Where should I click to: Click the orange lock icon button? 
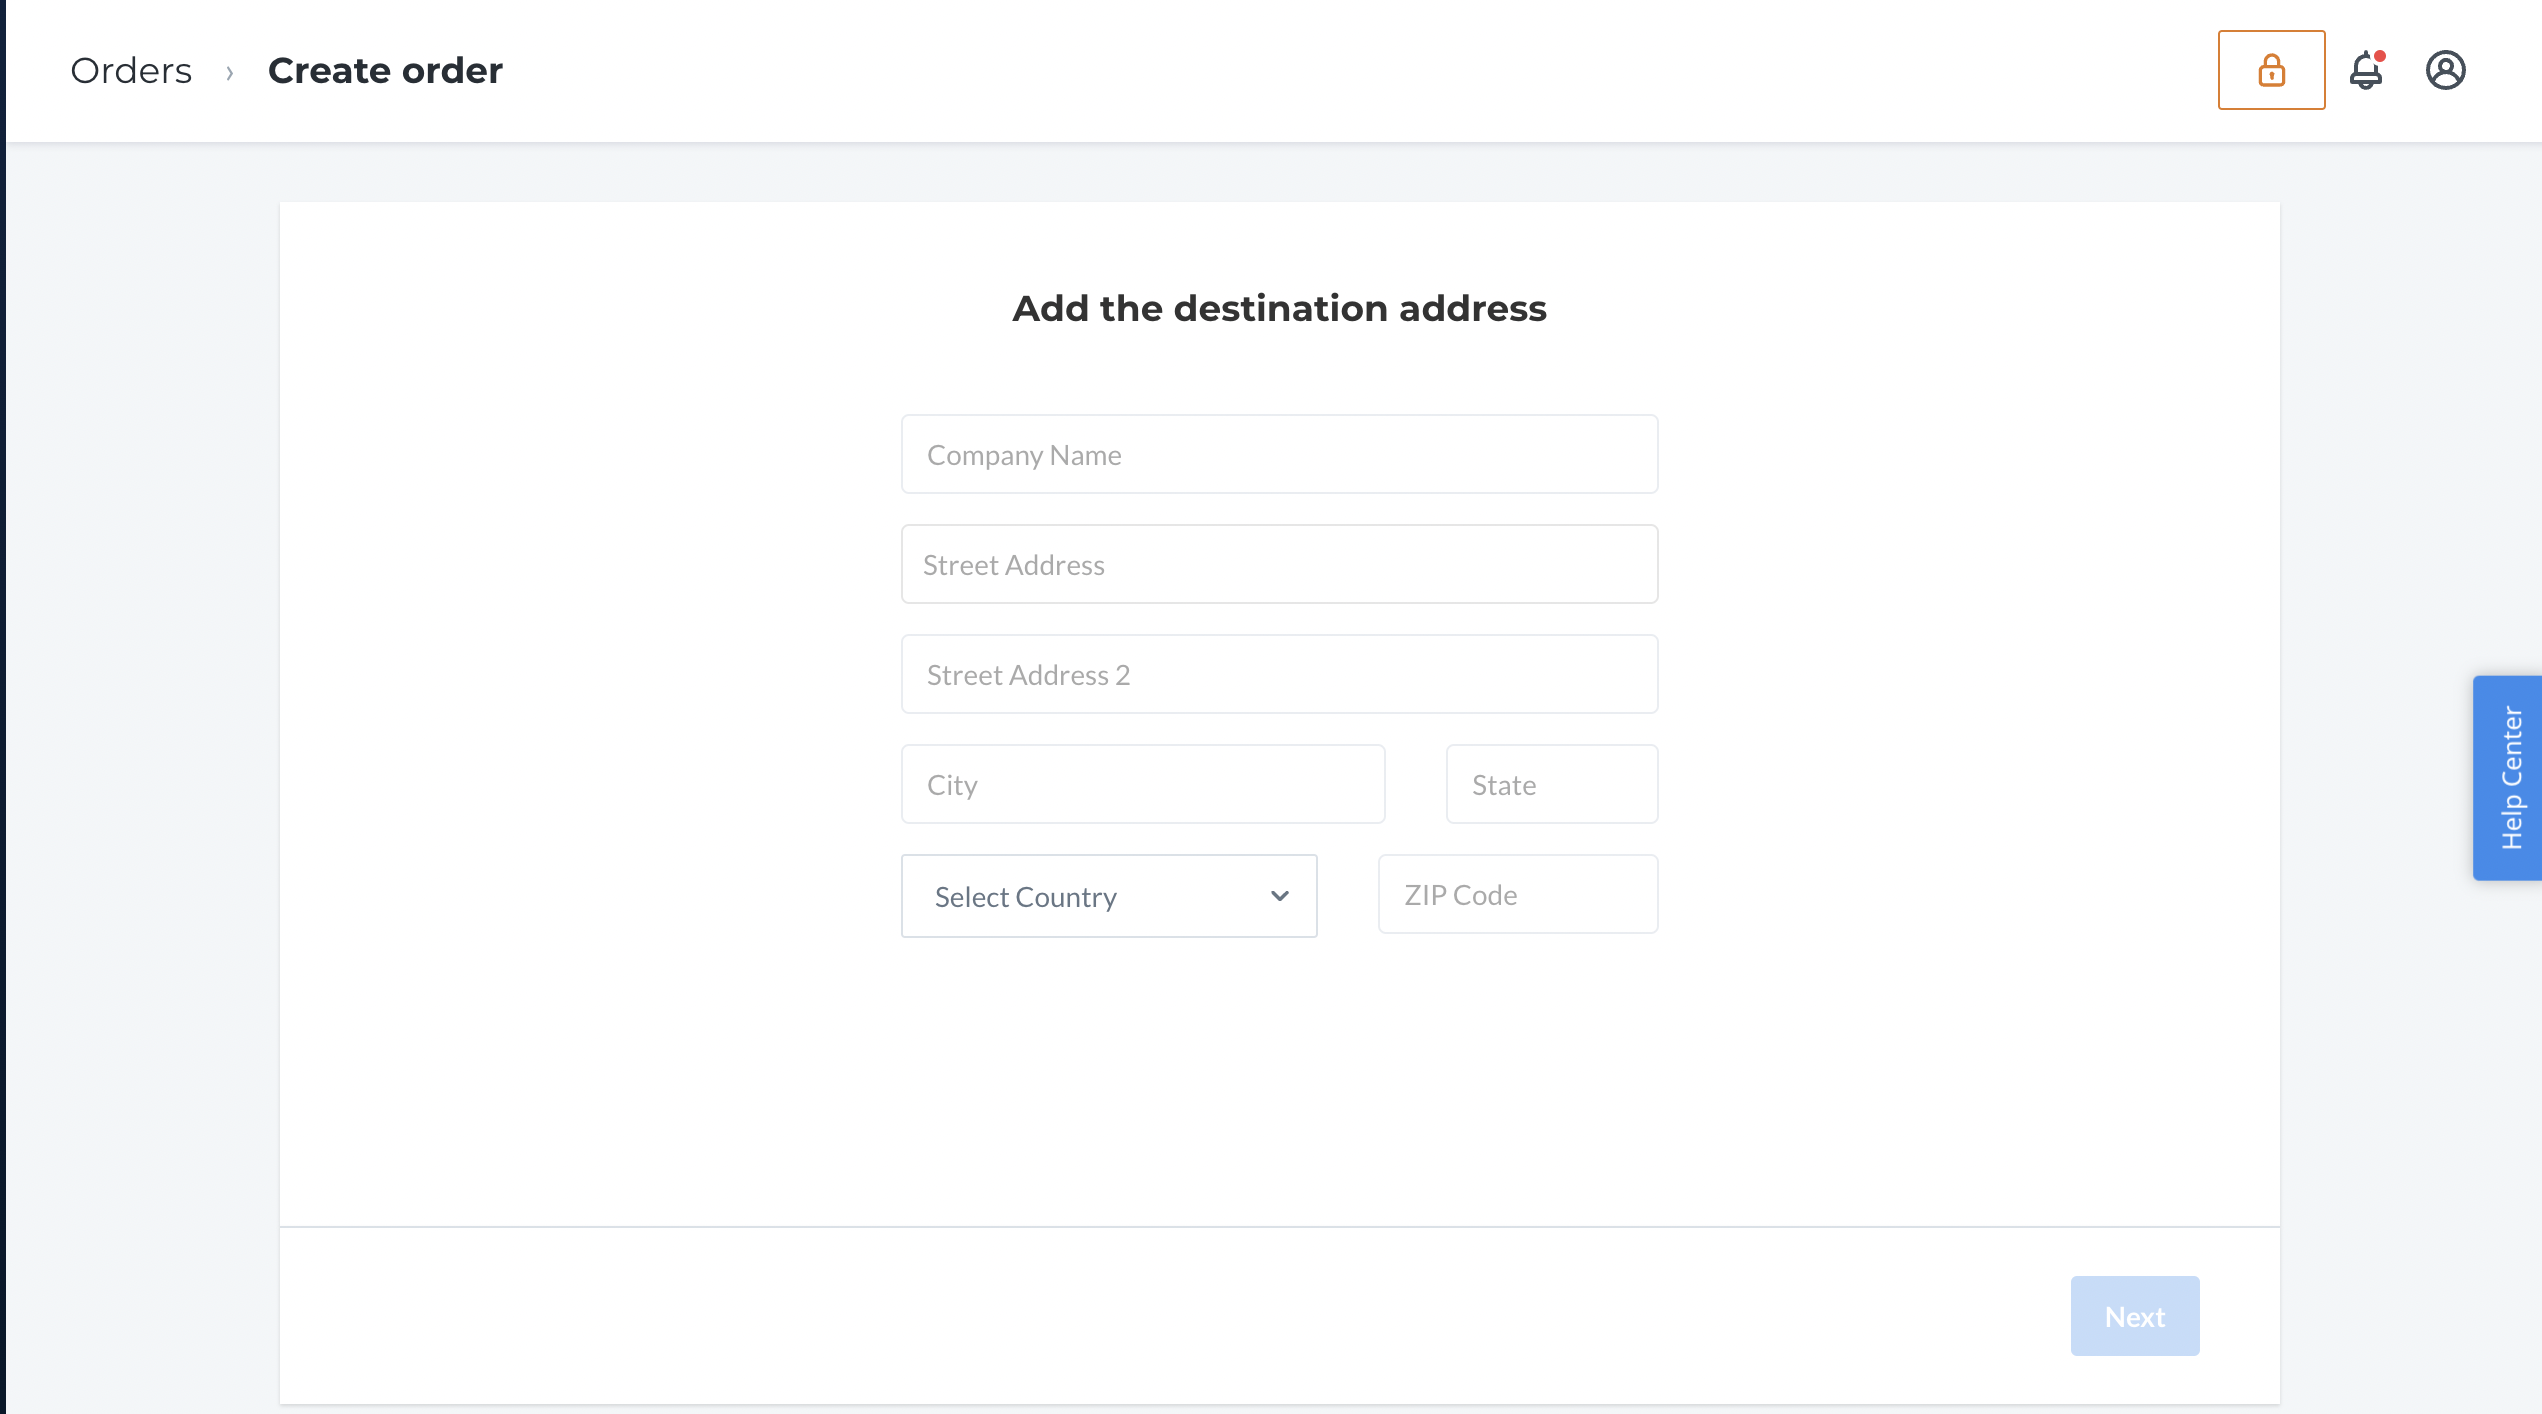(x=2271, y=70)
